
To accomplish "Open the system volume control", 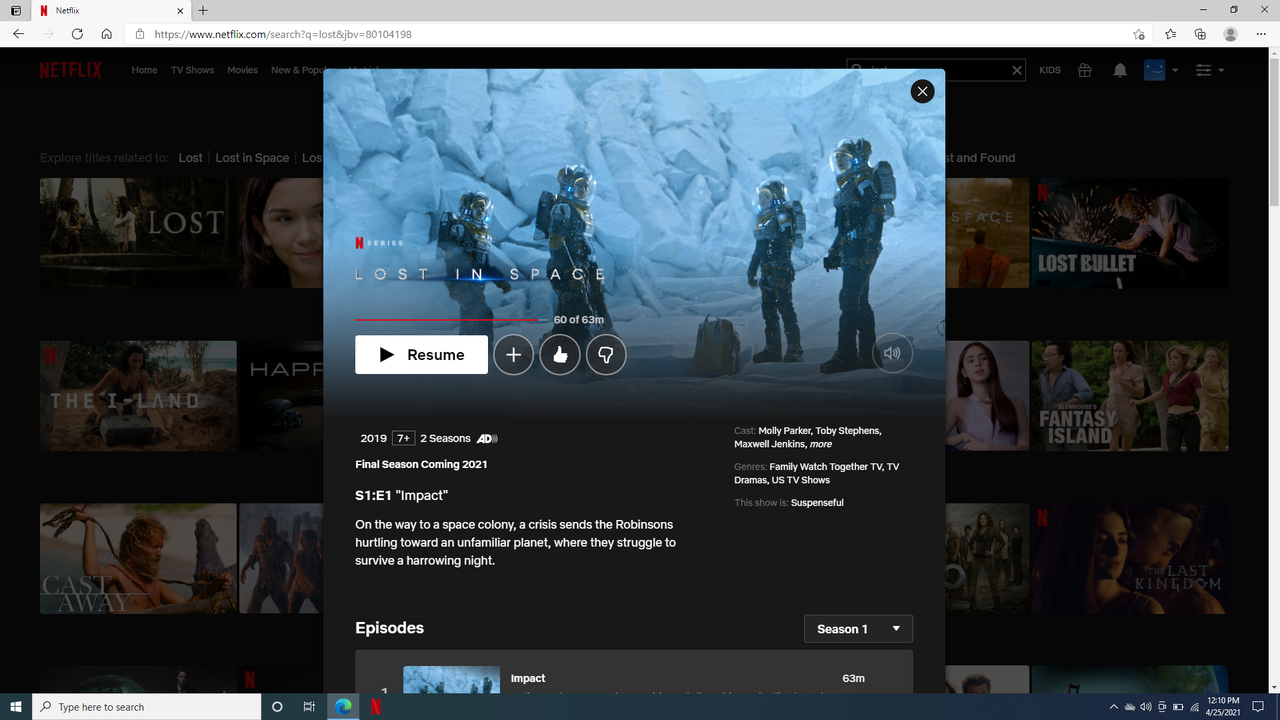I will (1145, 707).
